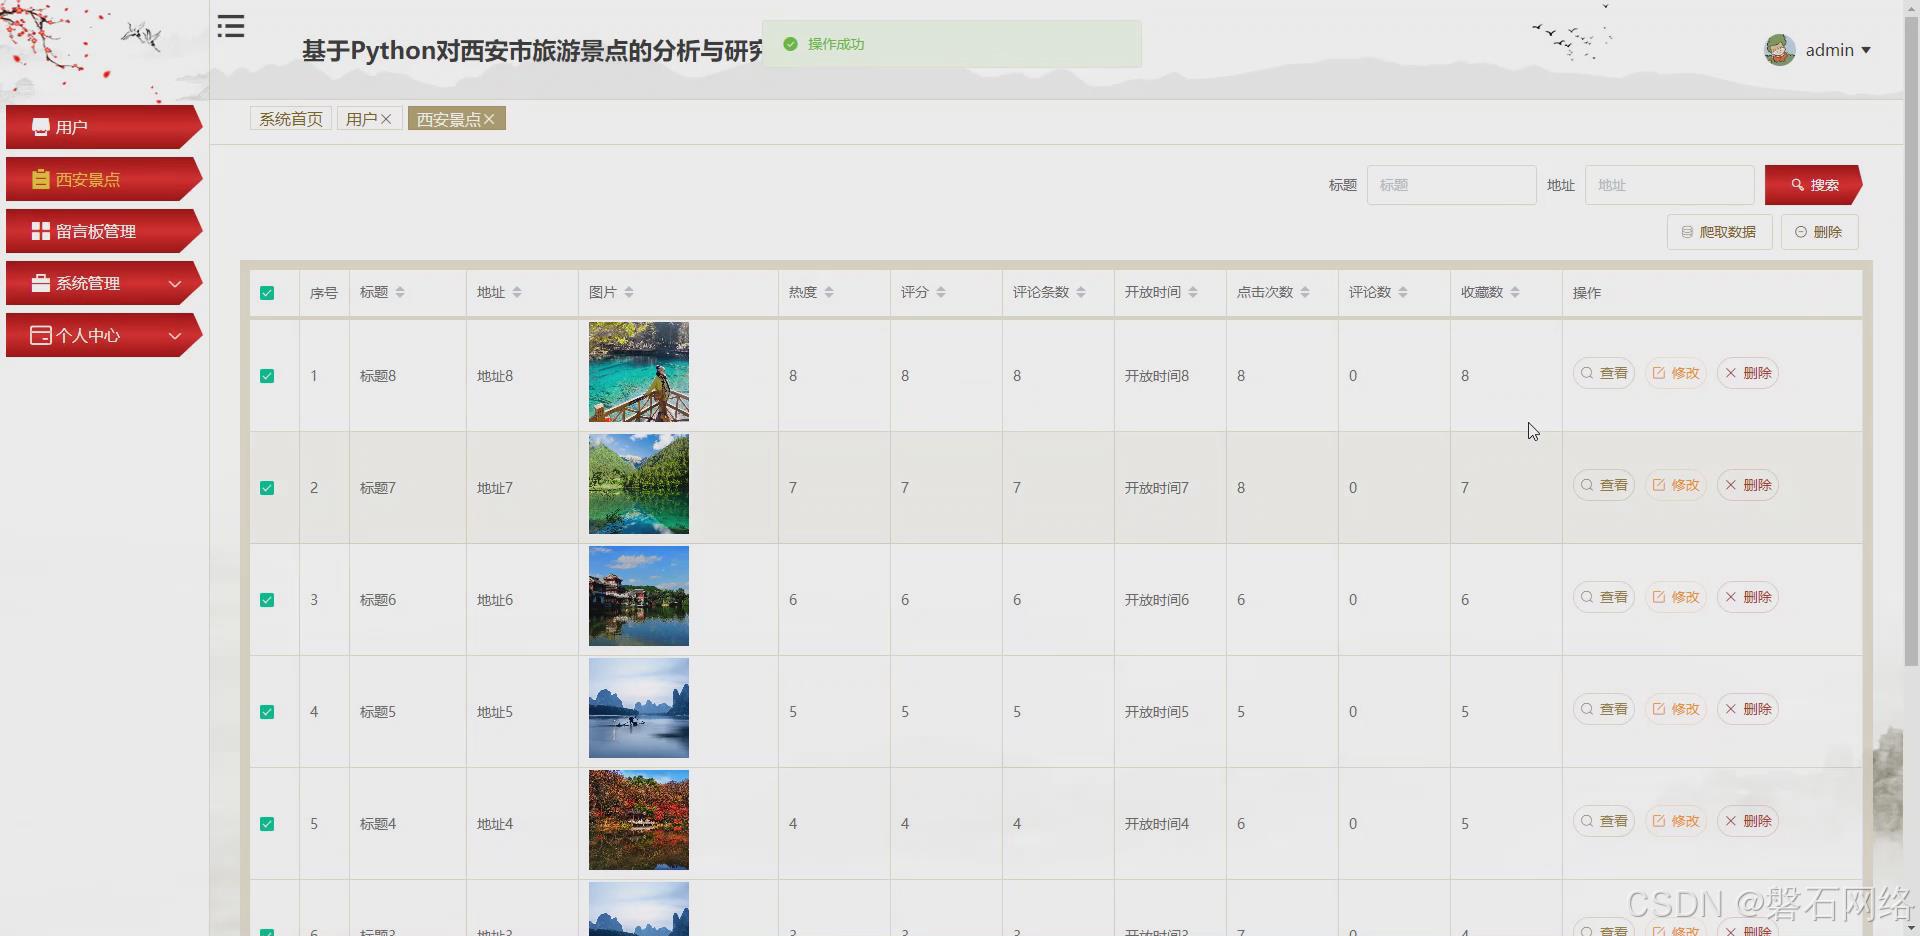Edit the 标题7 row
The width and height of the screenshot is (1920, 936).
pos(1676,485)
